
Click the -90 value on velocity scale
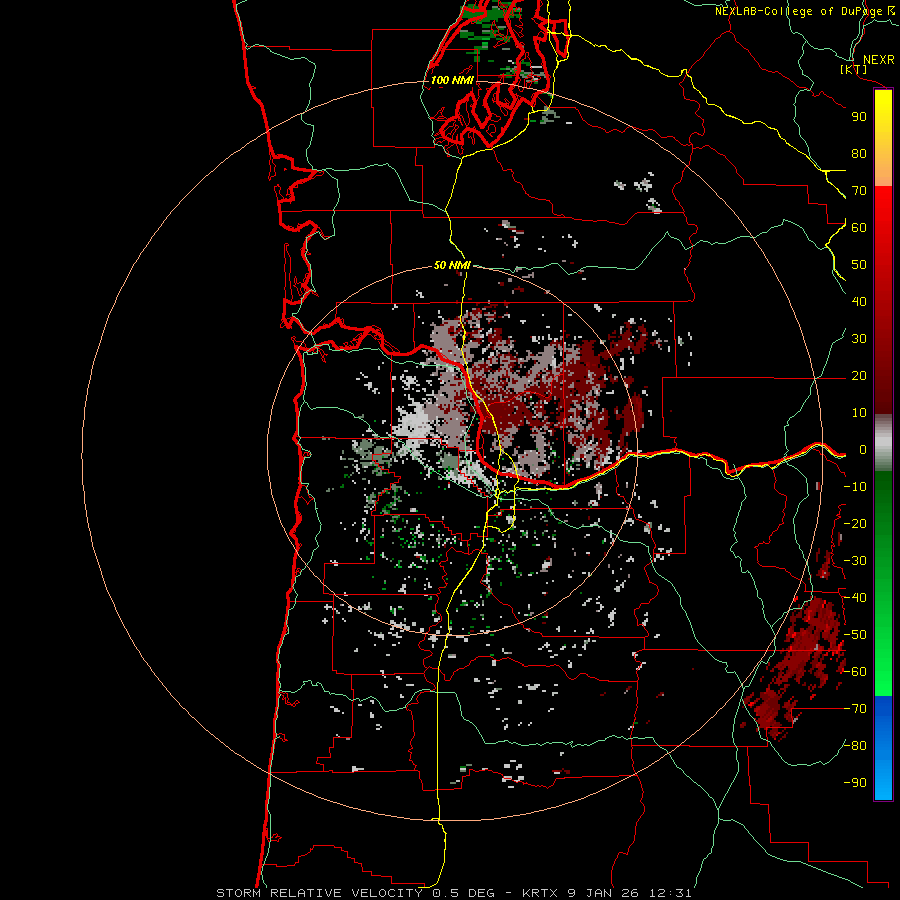click(x=855, y=783)
